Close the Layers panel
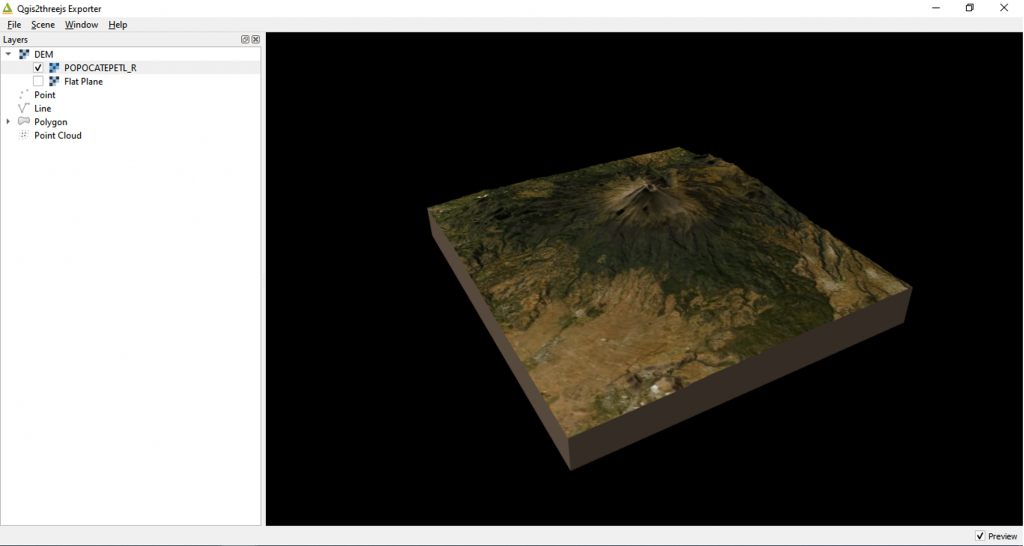1024x546 pixels. click(x=256, y=40)
